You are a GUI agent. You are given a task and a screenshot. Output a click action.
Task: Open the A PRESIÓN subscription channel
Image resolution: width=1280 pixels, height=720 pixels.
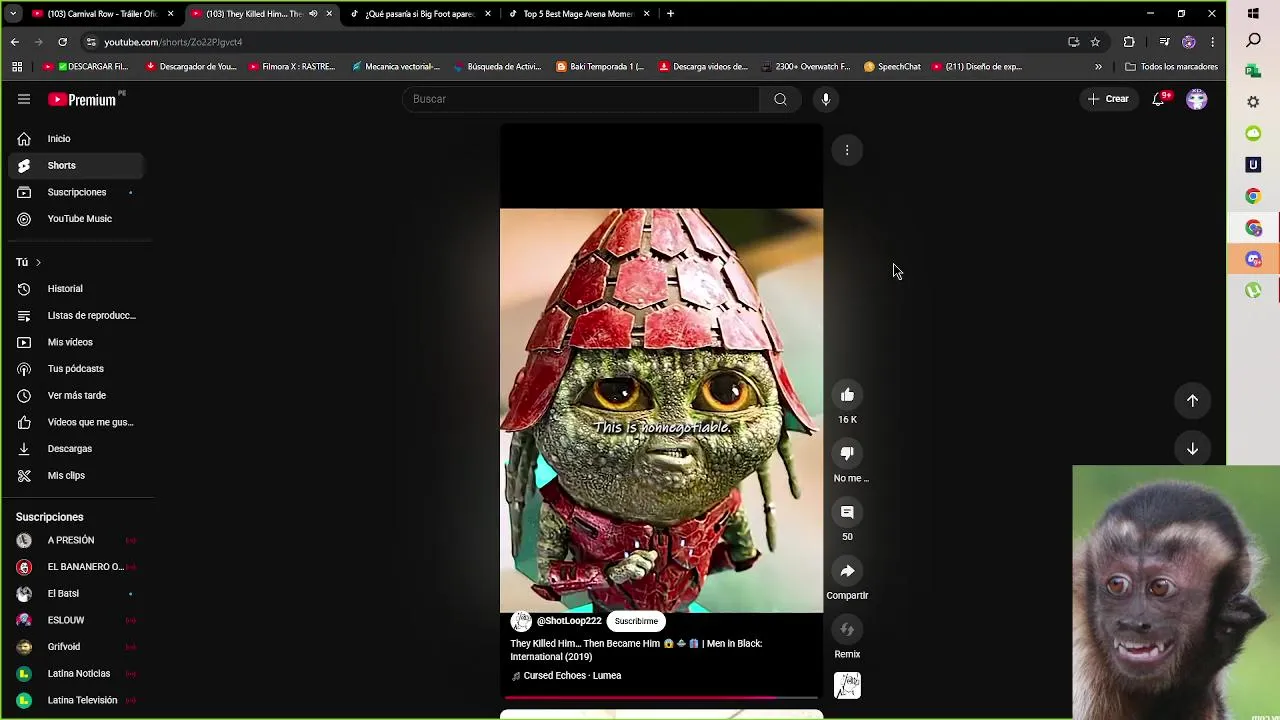[x=77, y=540]
